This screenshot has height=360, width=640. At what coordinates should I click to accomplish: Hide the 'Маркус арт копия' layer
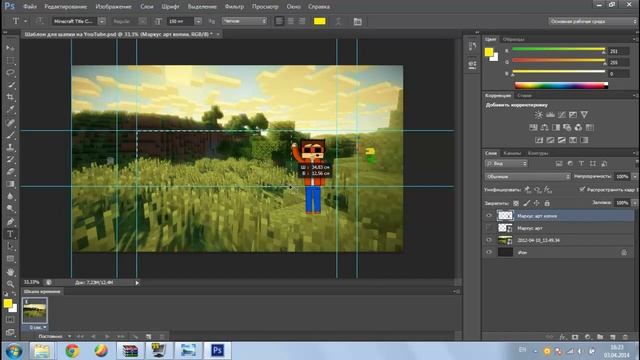coord(489,216)
